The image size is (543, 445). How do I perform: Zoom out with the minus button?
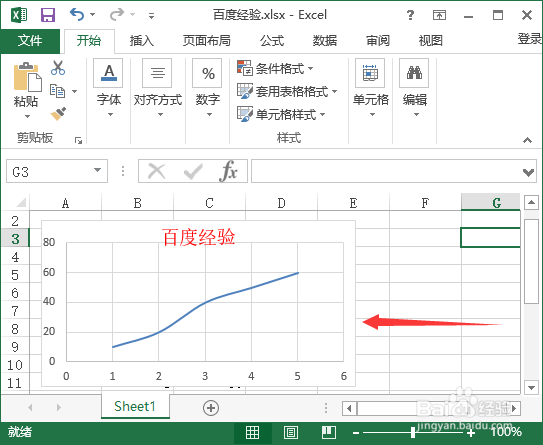tap(356, 433)
